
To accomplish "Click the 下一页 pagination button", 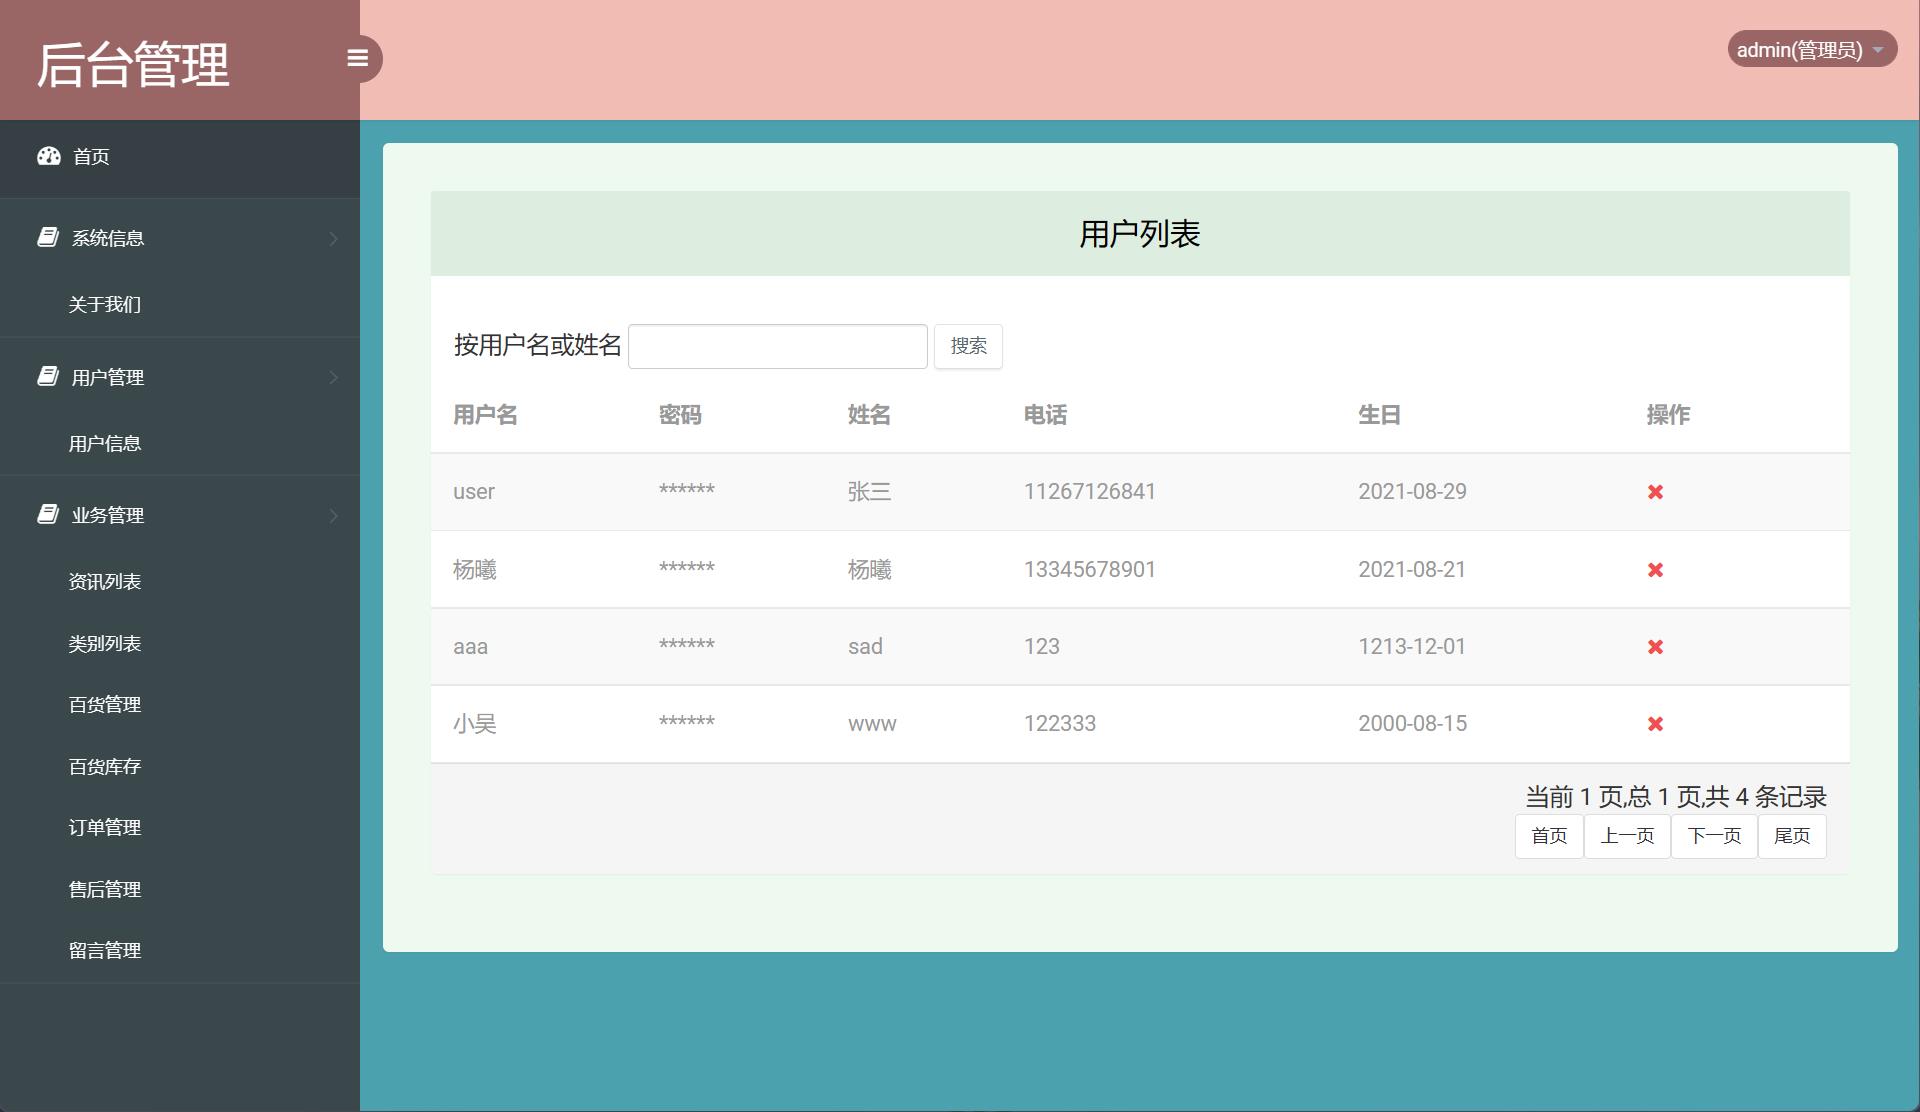I will click(1713, 836).
